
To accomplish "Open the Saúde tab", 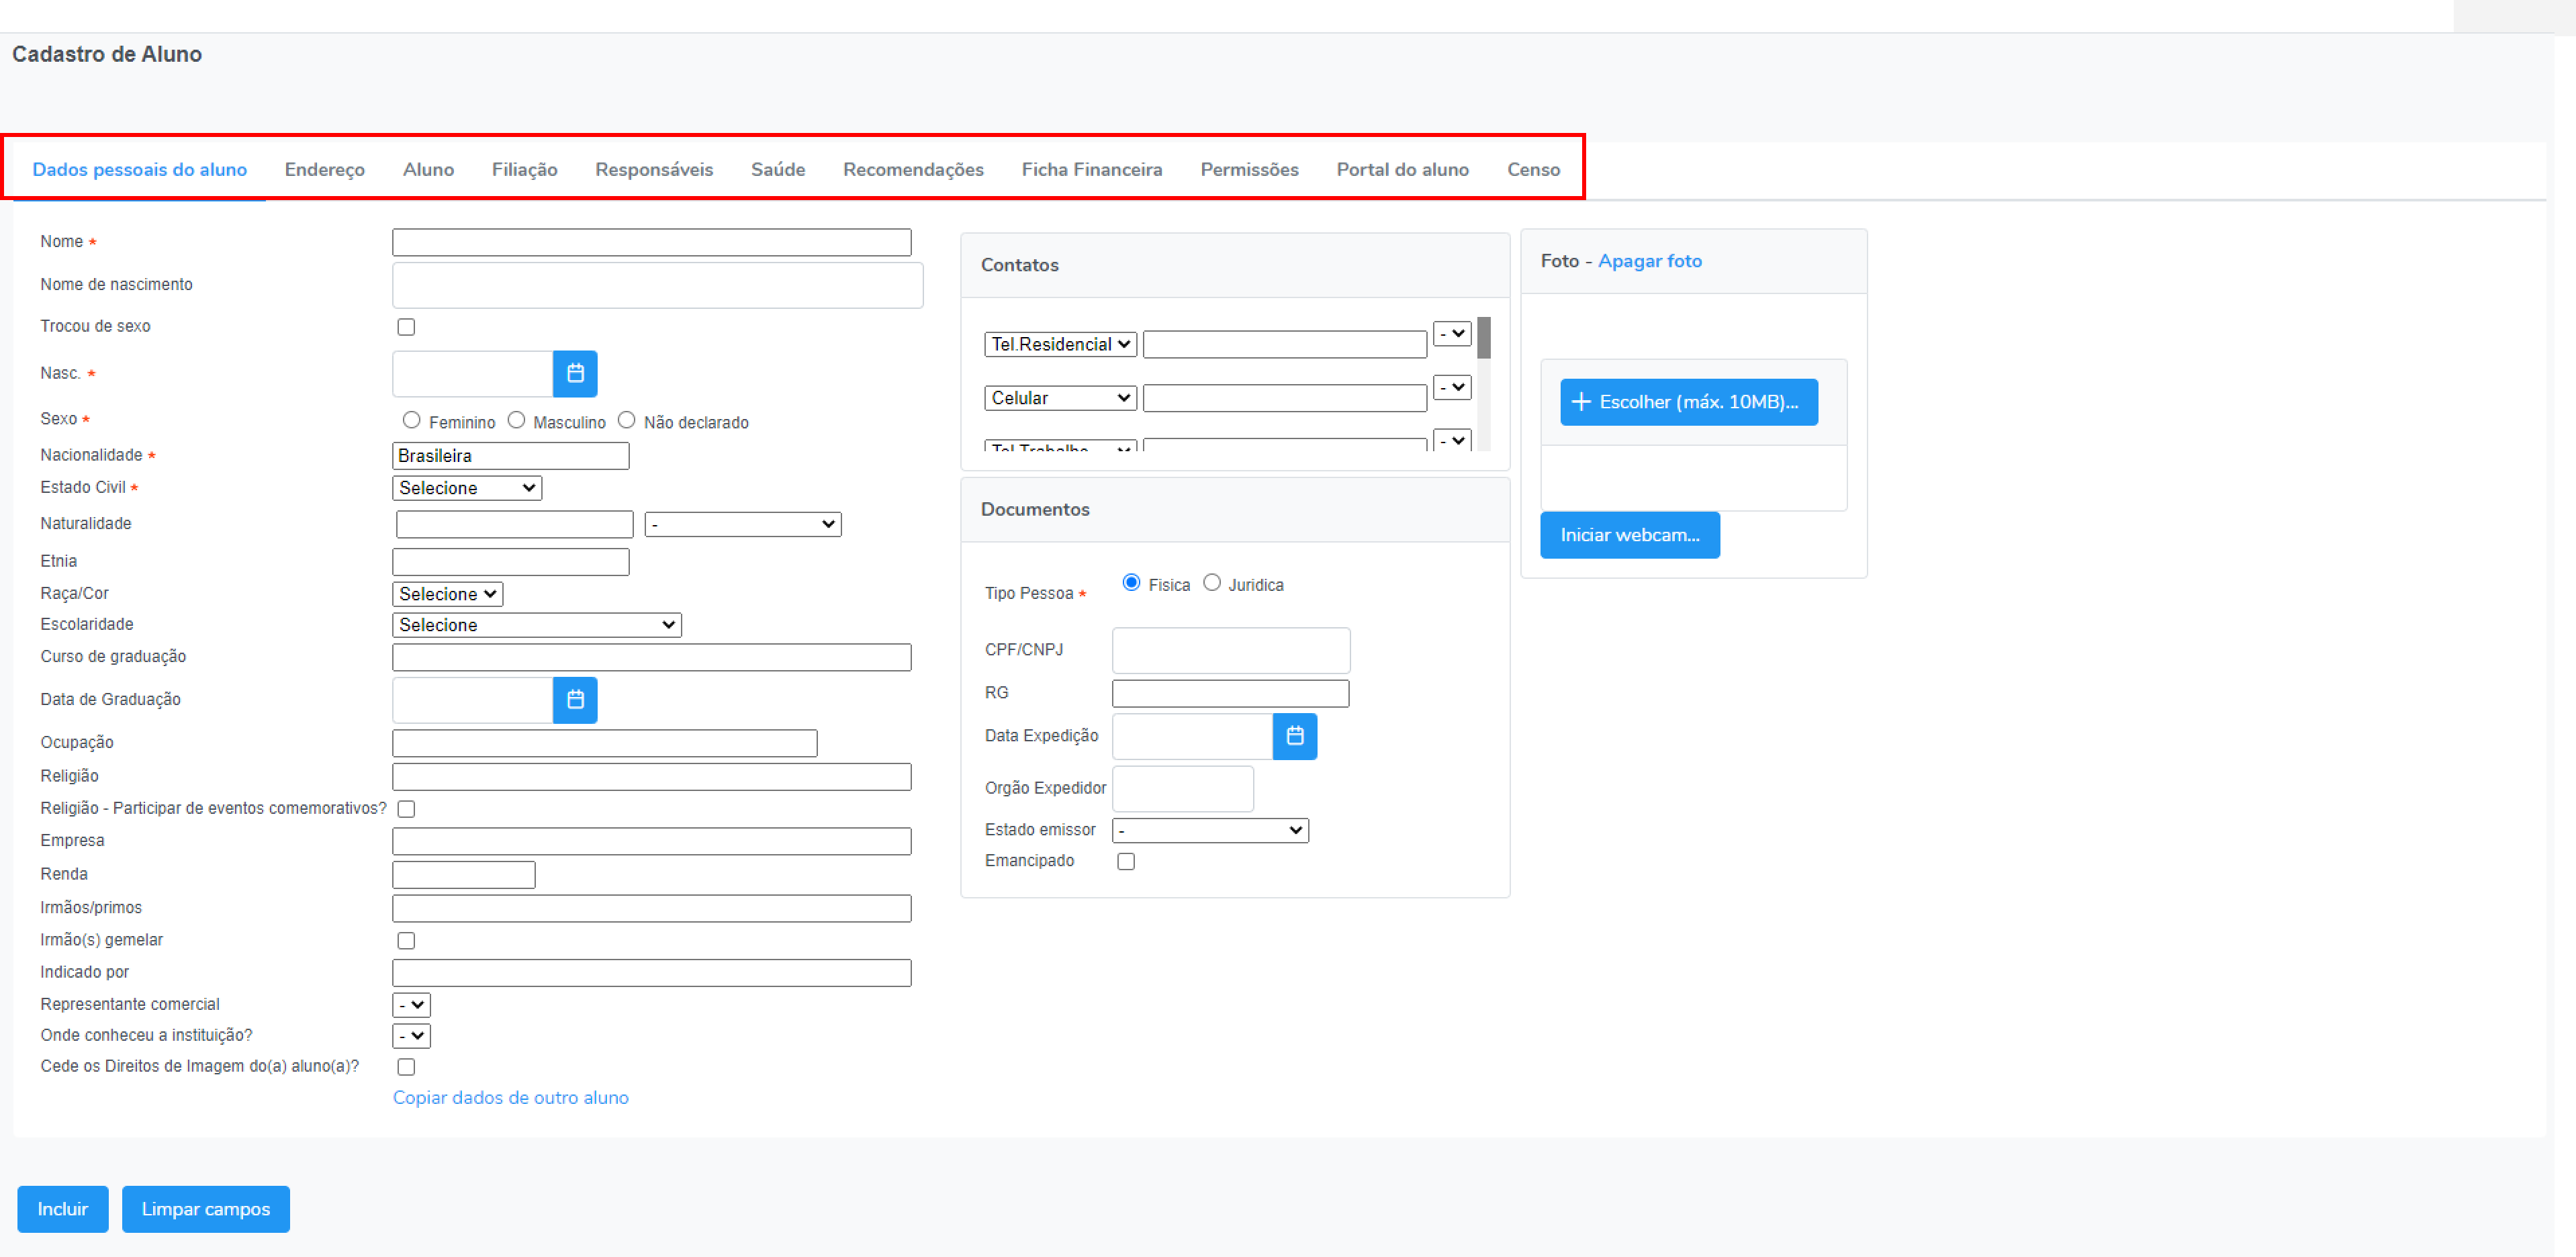I will coord(777,170).
